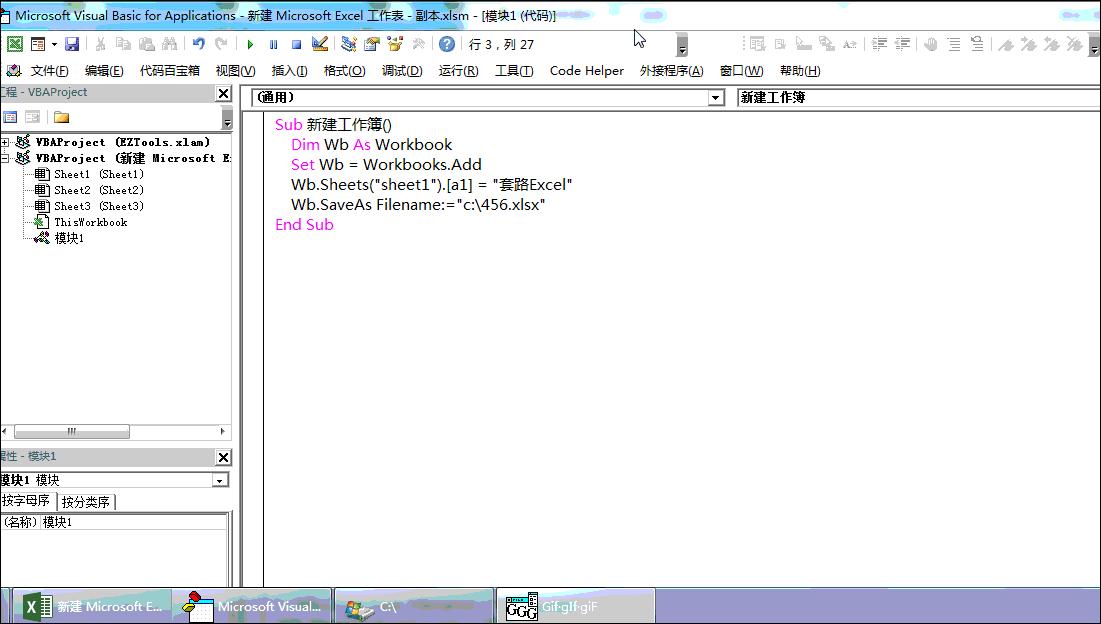This screenshot has width=1101, height=624.
Task: Click the (名称) property value field
Action: click(133, 522)
